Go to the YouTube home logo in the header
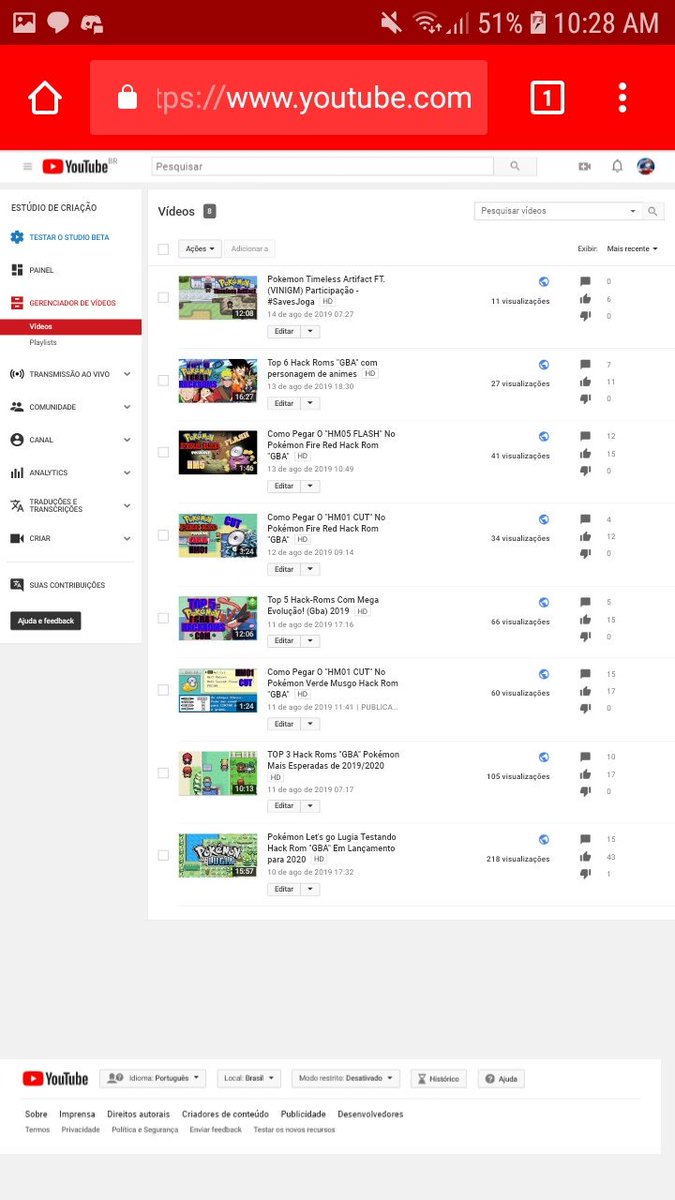Screen dimensions: 675x1200 click(75, 167)
